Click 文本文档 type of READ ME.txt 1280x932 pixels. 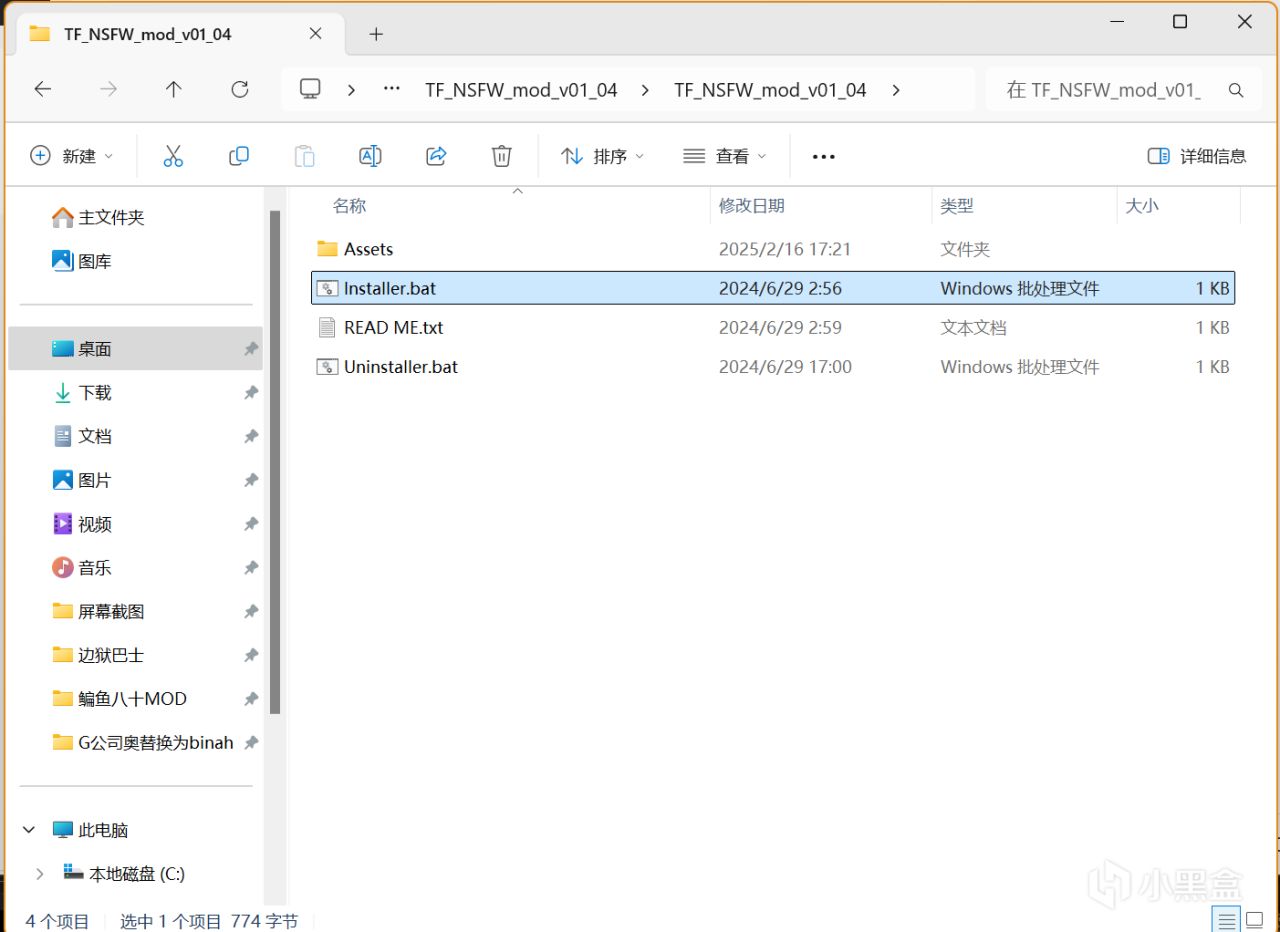coord(973,327)
